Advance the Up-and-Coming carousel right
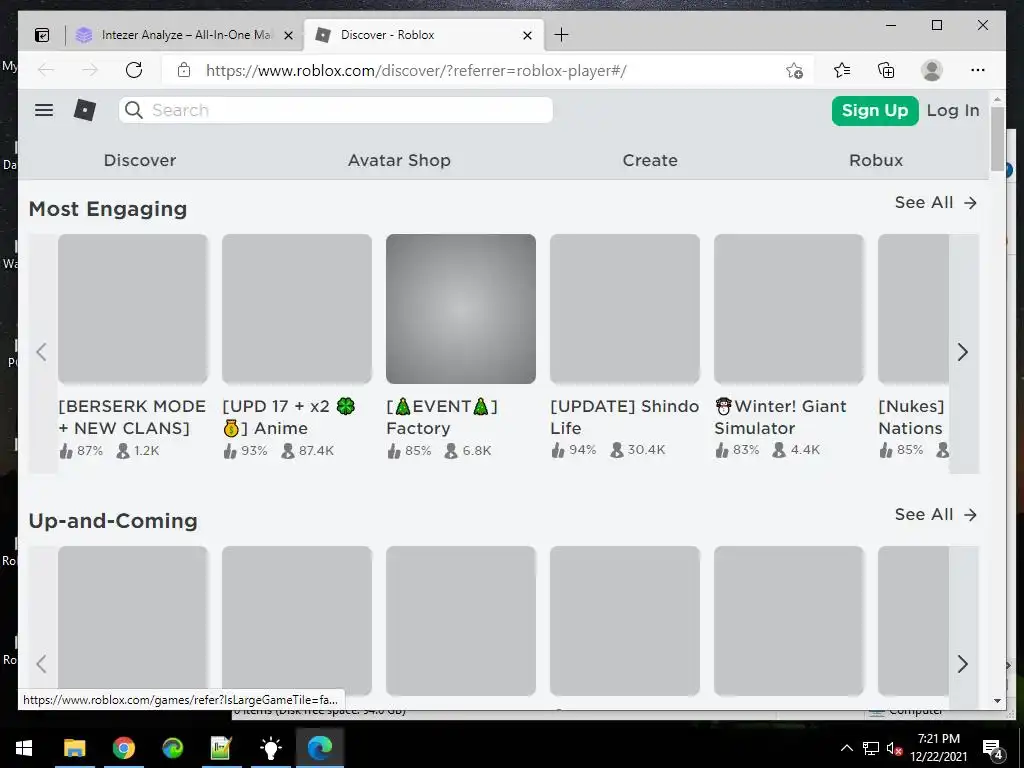Viewport: 1024px width, 768px height. 963,664
